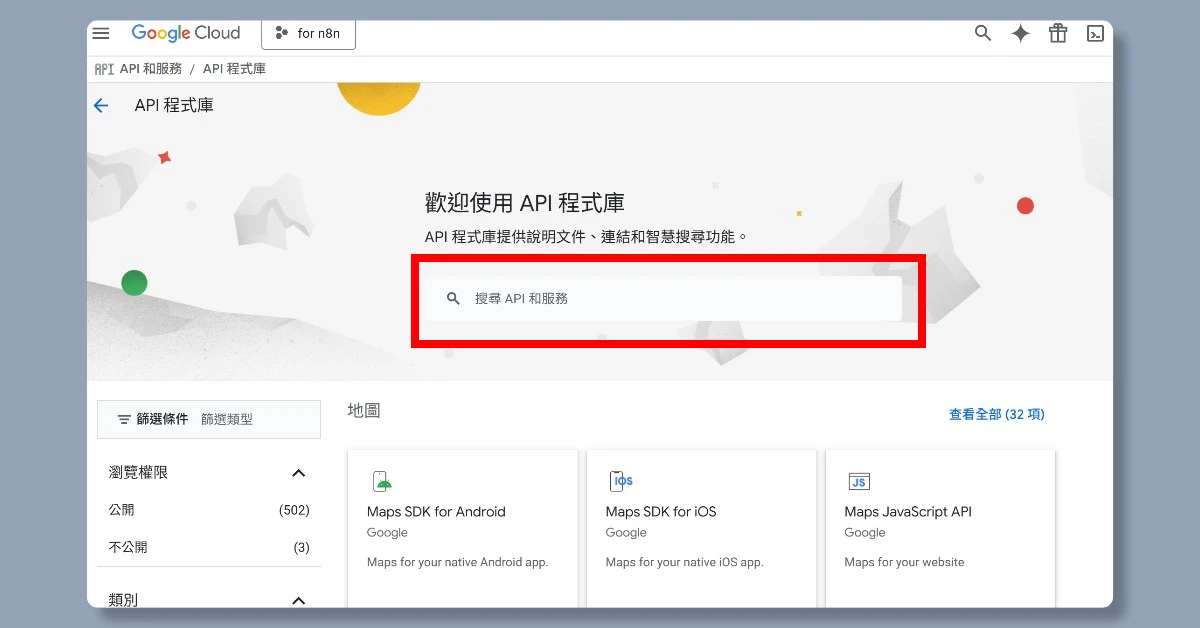Click the API icon in breadcrumb bar

coord(104,69)
